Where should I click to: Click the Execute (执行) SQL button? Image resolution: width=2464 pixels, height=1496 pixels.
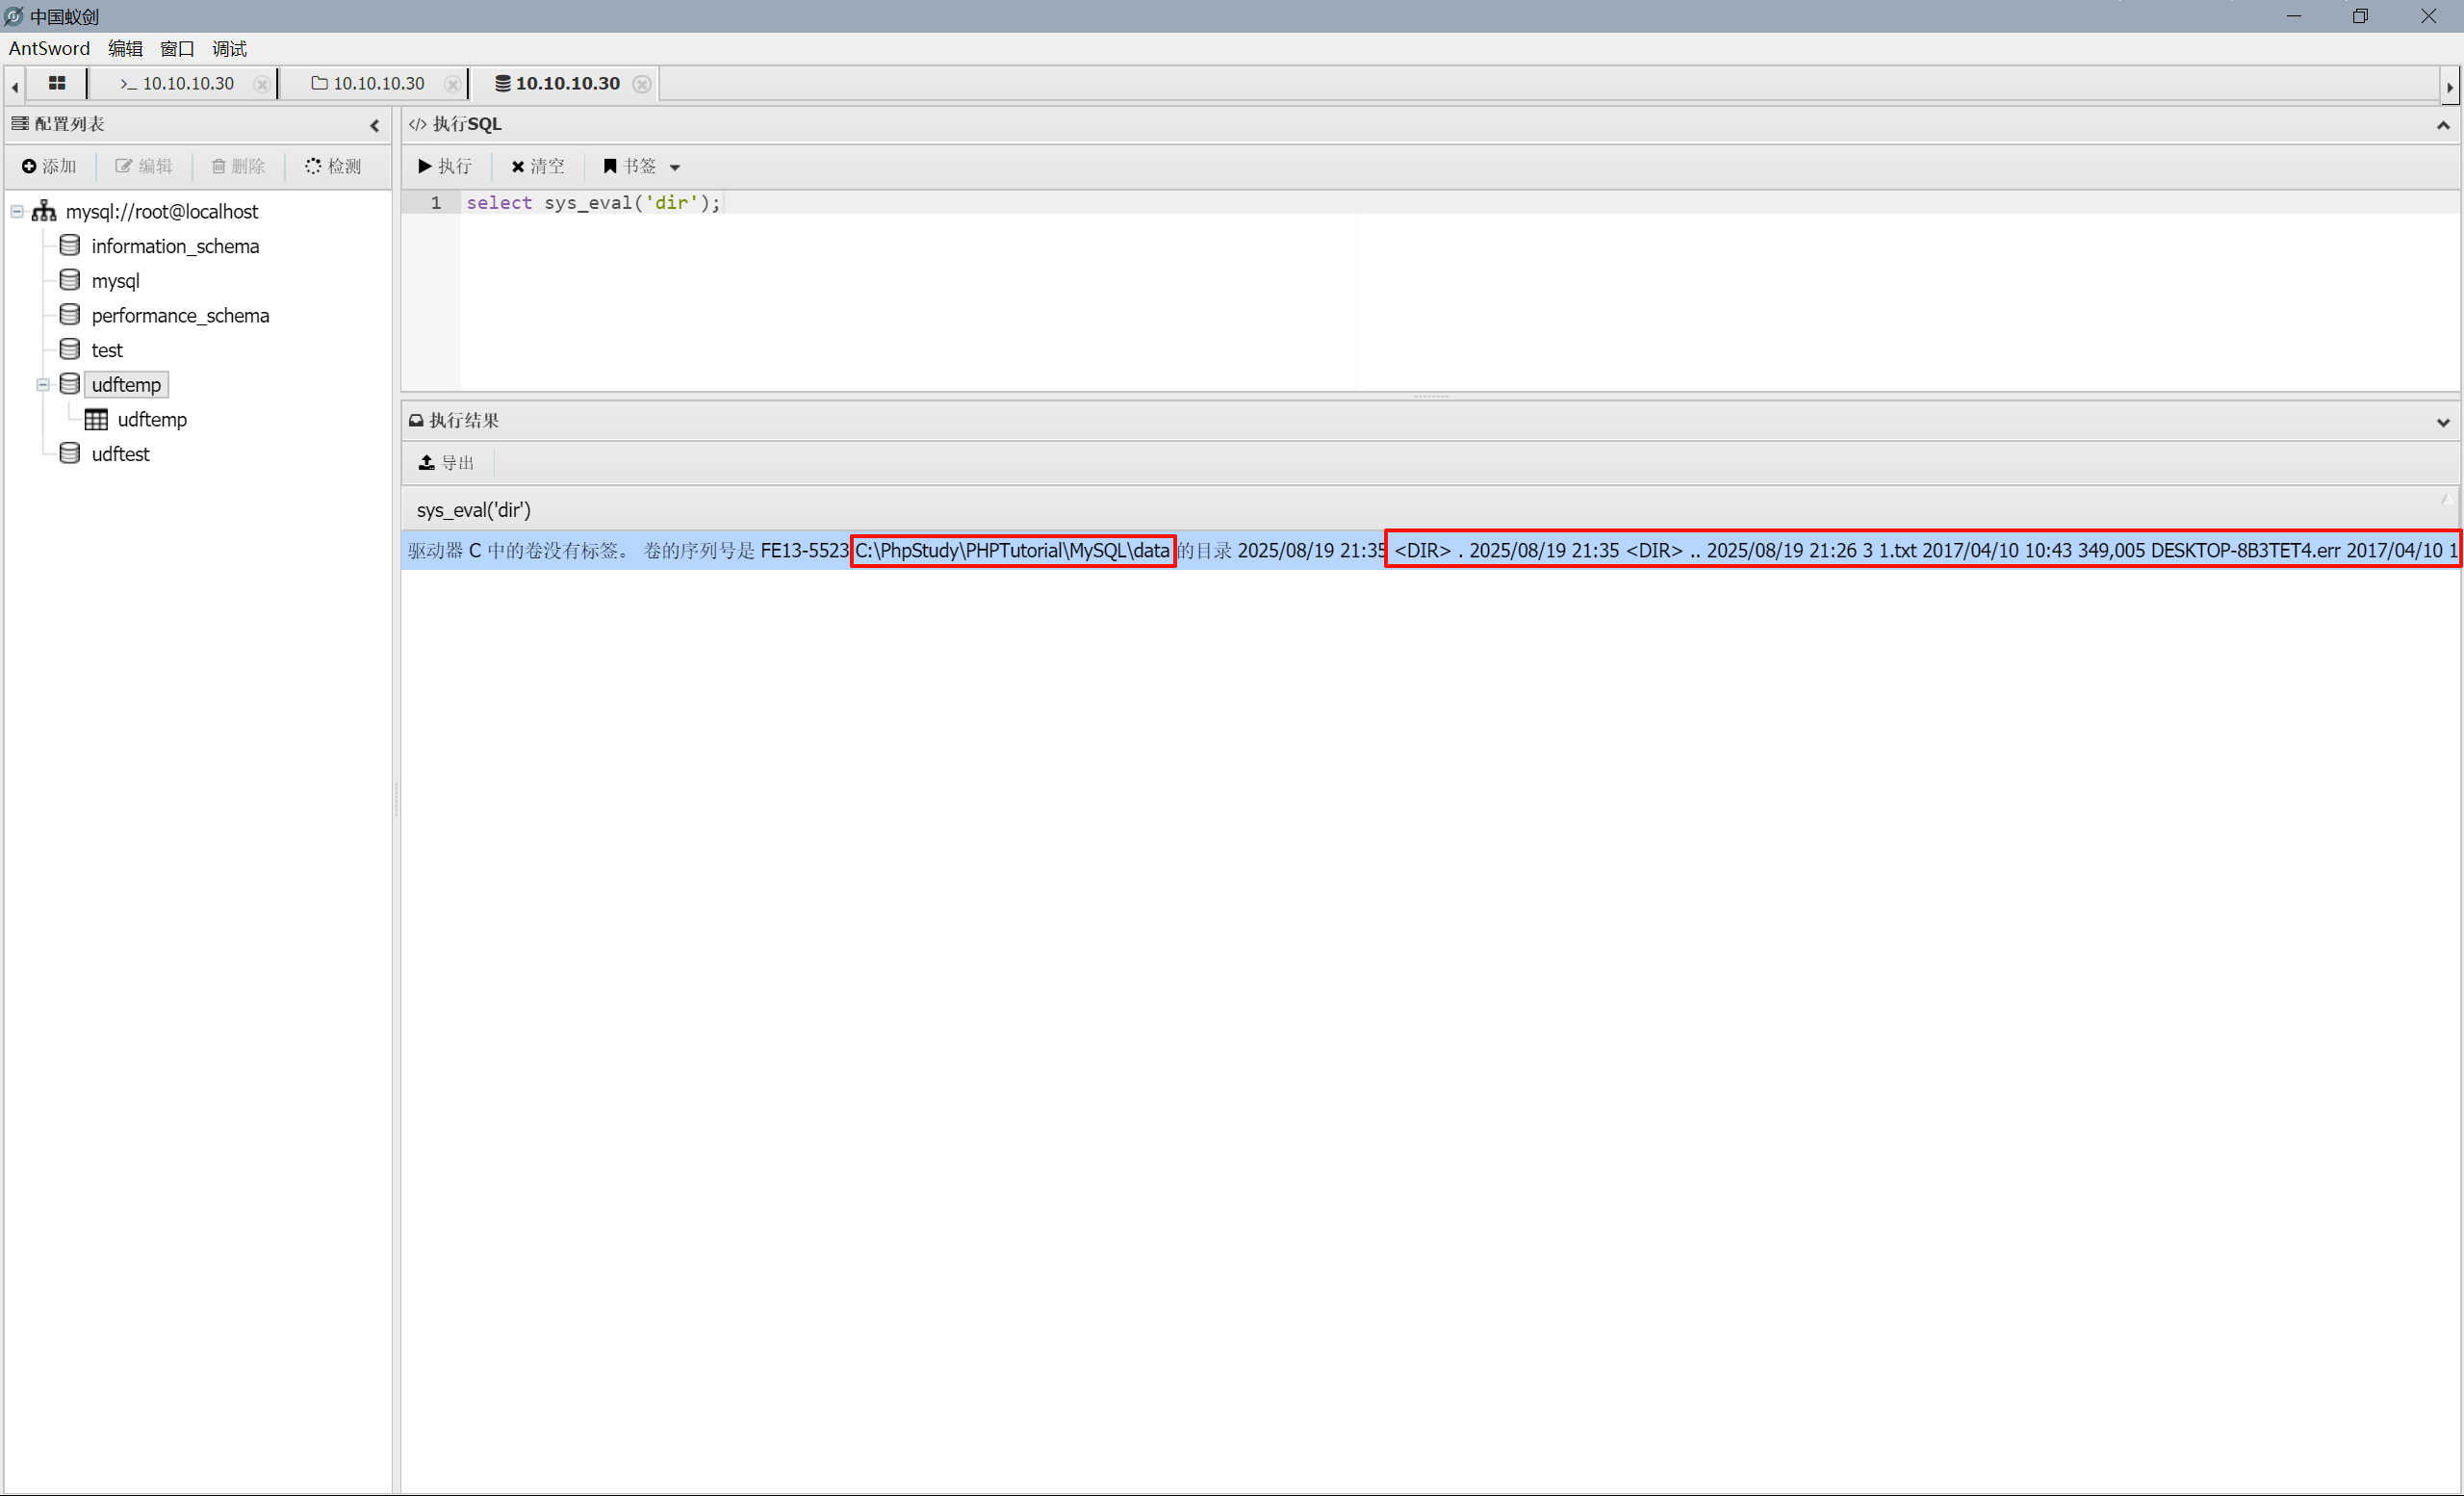coord(445,166)
